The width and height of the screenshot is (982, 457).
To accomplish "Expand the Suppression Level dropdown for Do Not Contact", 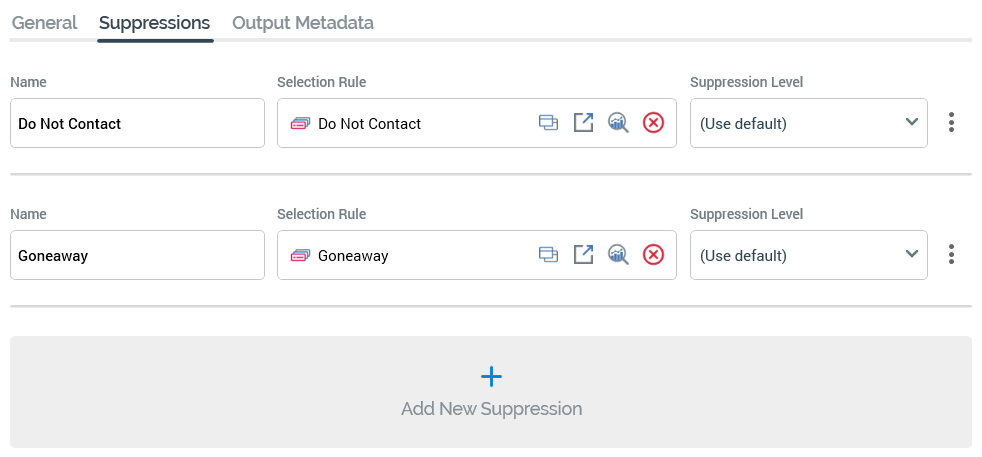I will click(x=809, y=123).
